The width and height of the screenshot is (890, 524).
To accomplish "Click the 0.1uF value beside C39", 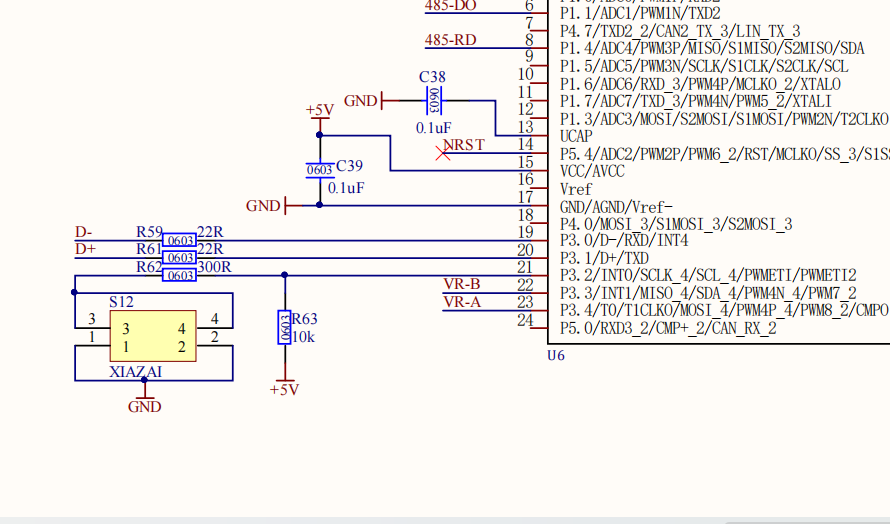I will (346, 188).
